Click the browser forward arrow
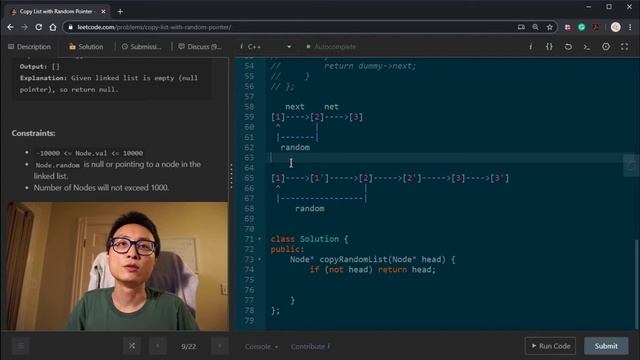Viewport: 640px width, 360px height. point(24,27)
